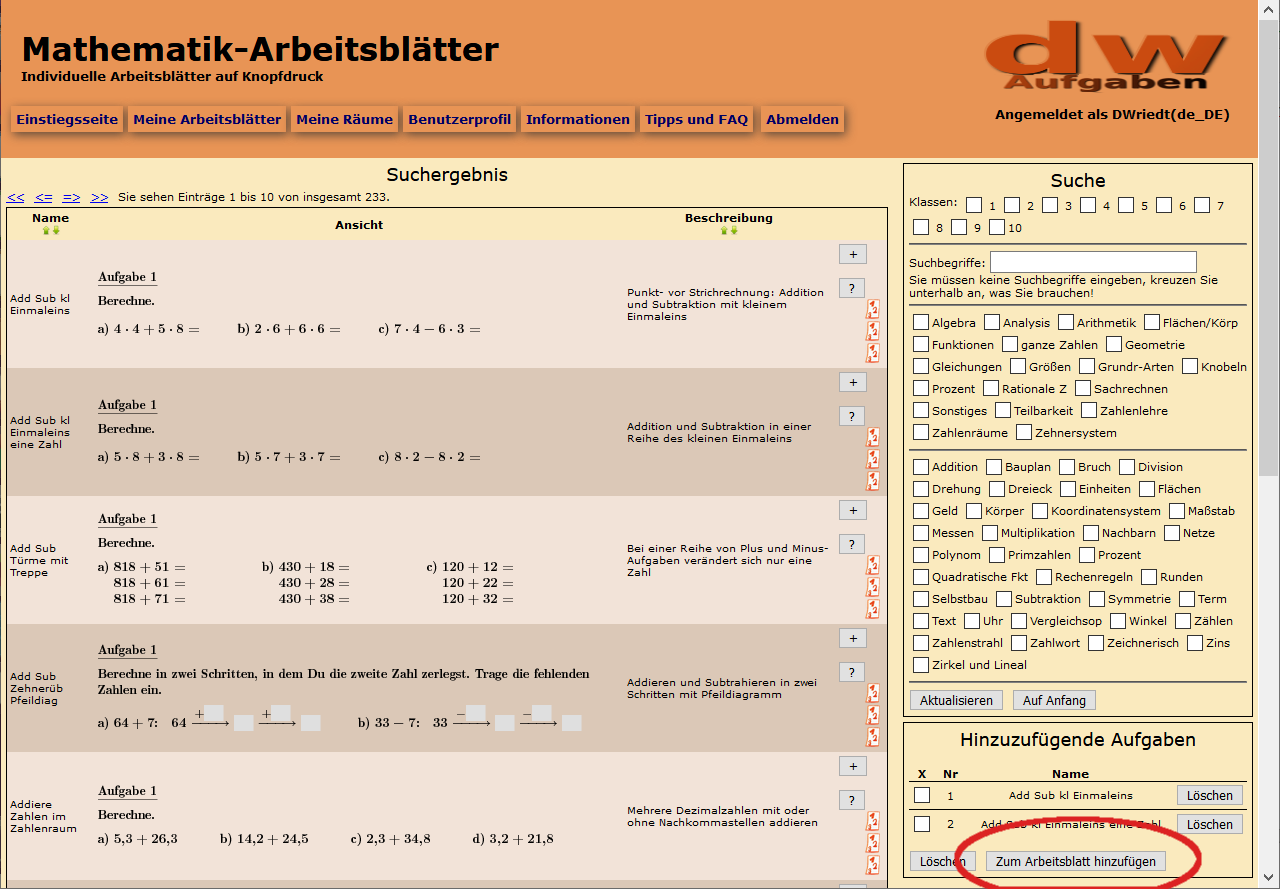Open bottom red sheet icon in Türme mit Treppe row

click(873, 608)
